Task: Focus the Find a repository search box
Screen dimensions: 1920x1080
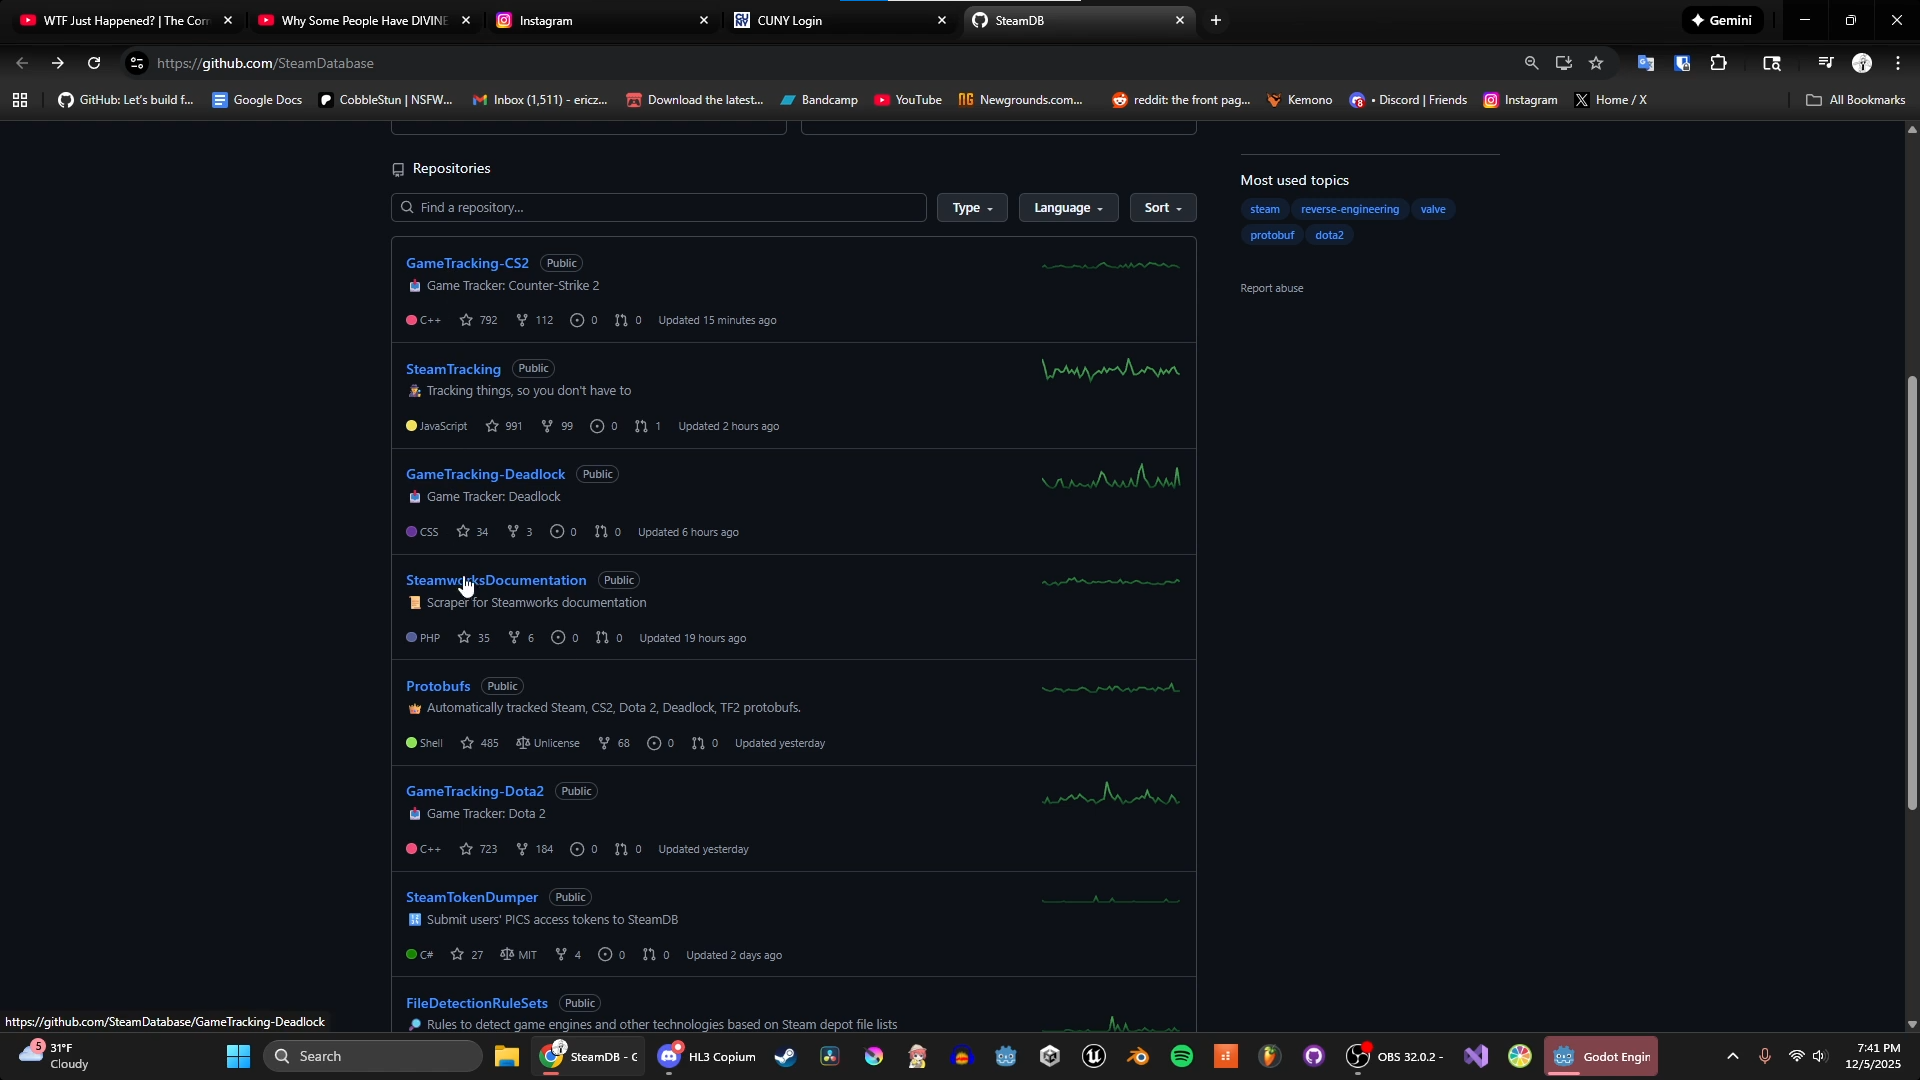Action: point(659,208)
